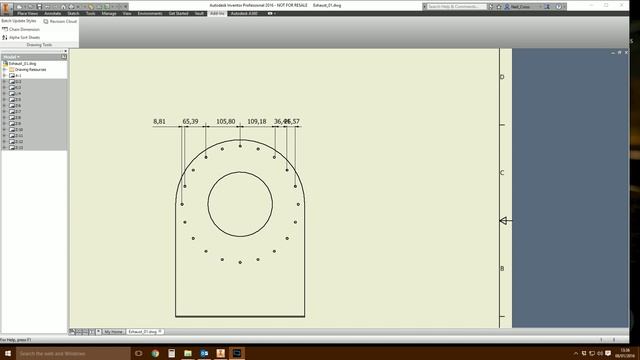Select the 109,18 dimension text
This screenshot has width=640, height=360.
pos(257,121)
